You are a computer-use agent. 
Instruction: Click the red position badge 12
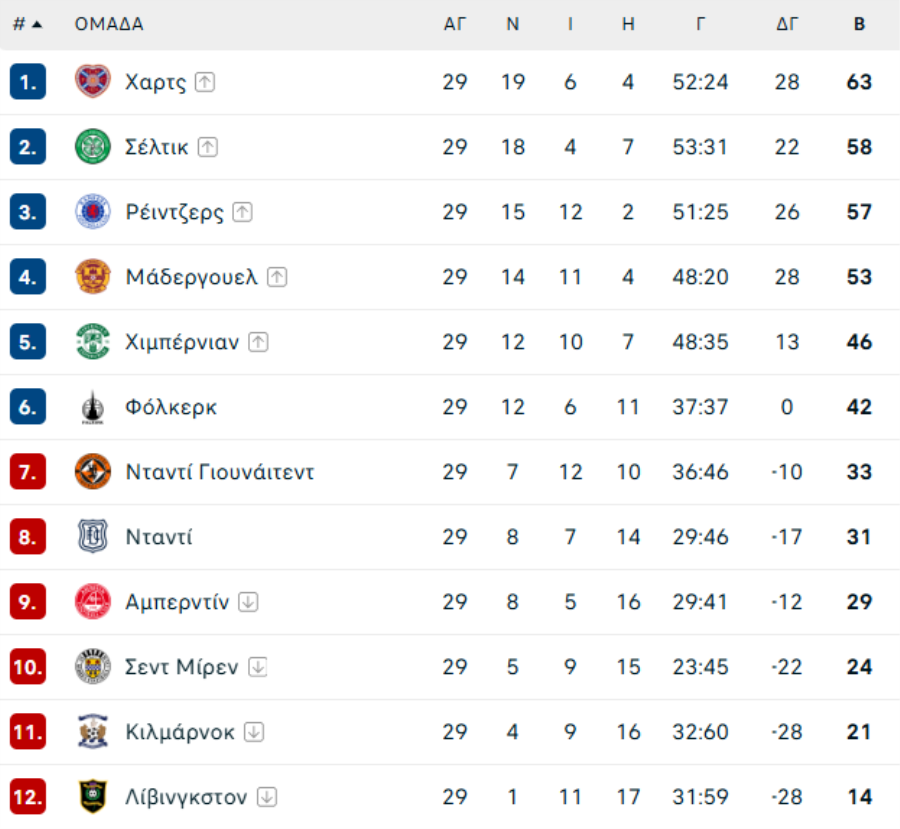click(28, 797)
